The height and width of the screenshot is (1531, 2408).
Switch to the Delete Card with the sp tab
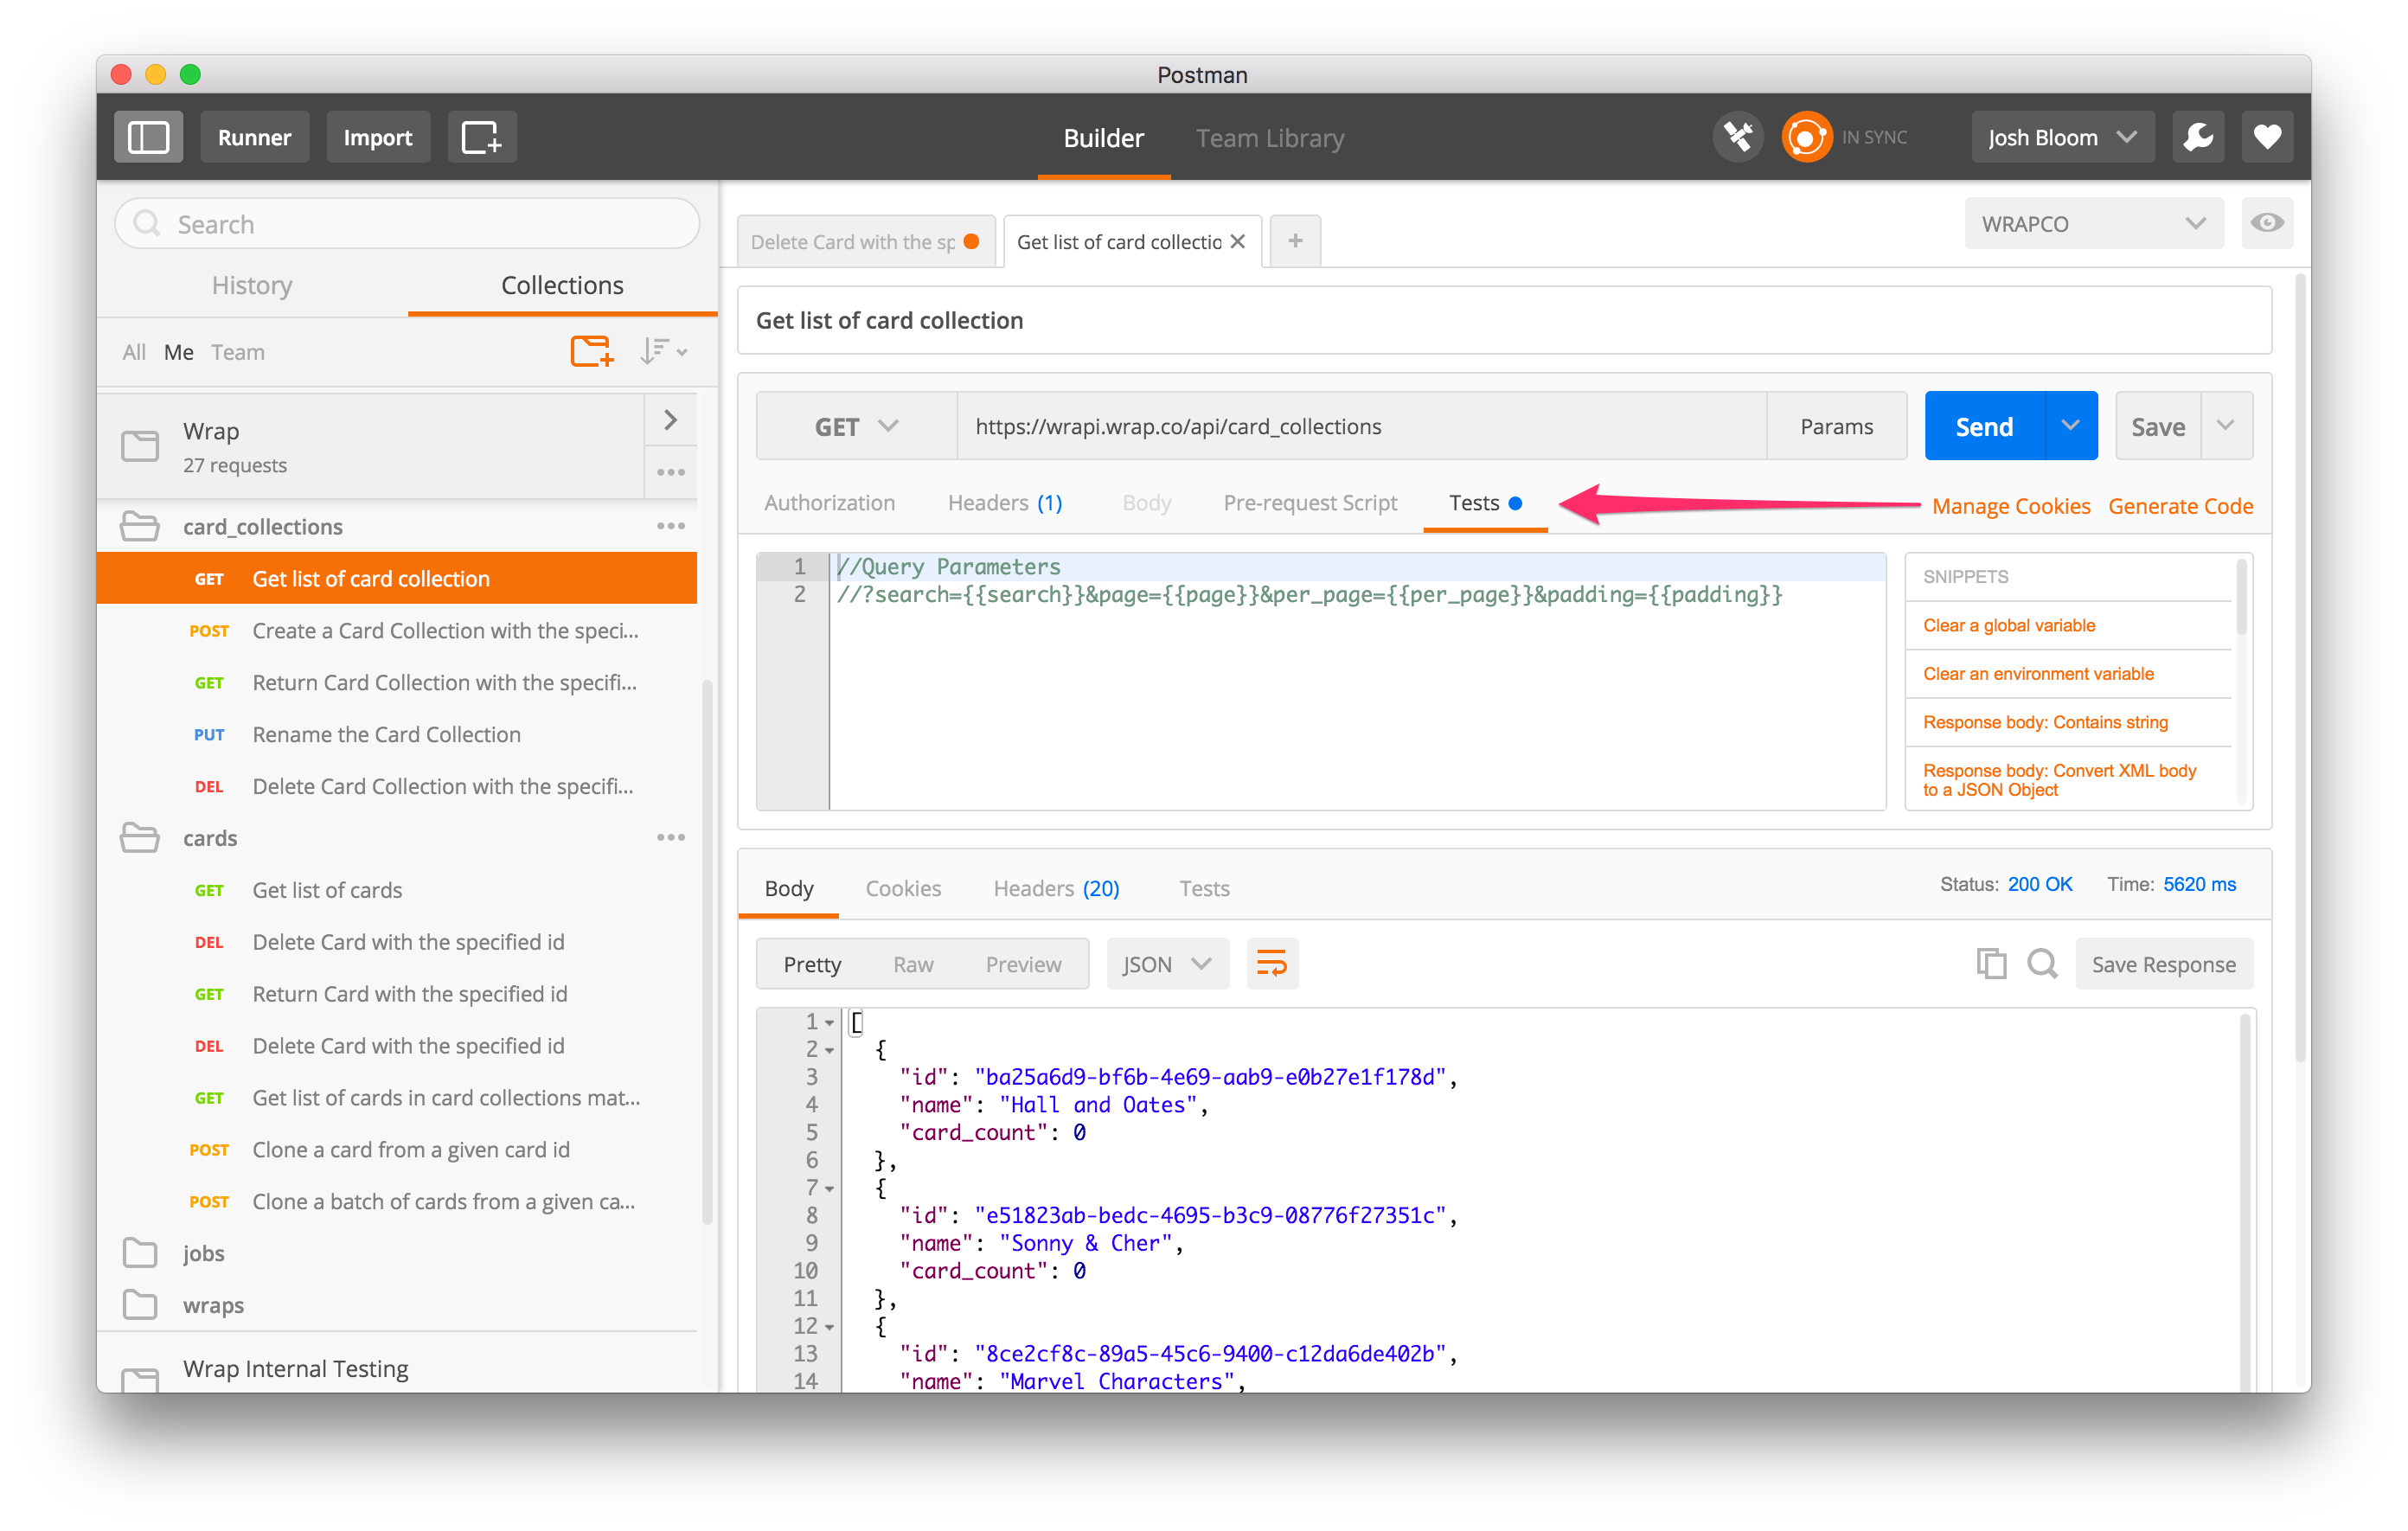click(866, 241)
